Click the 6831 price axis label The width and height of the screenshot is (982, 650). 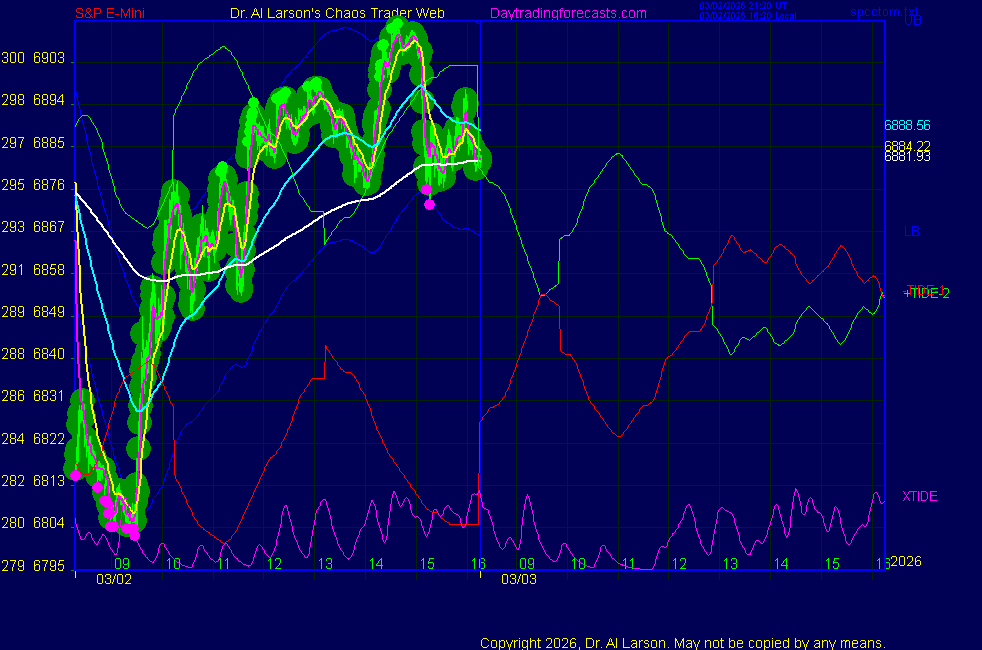click(48, 396)
